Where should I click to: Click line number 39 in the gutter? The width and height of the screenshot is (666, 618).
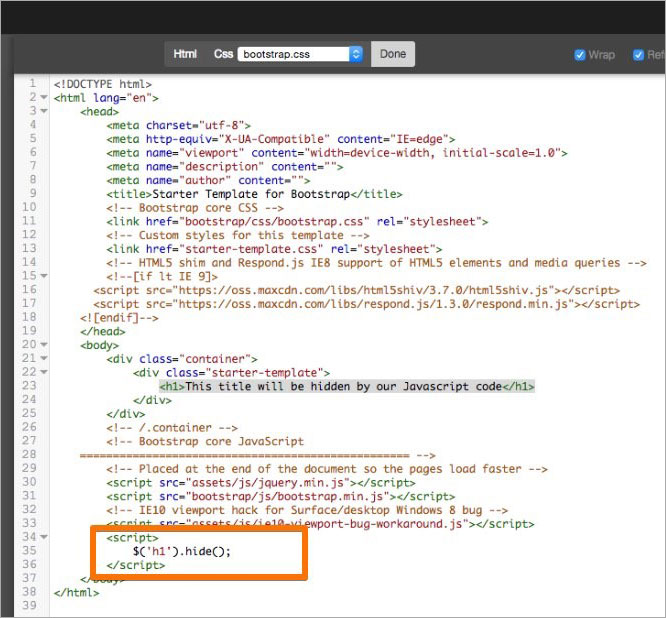[29, 605]
